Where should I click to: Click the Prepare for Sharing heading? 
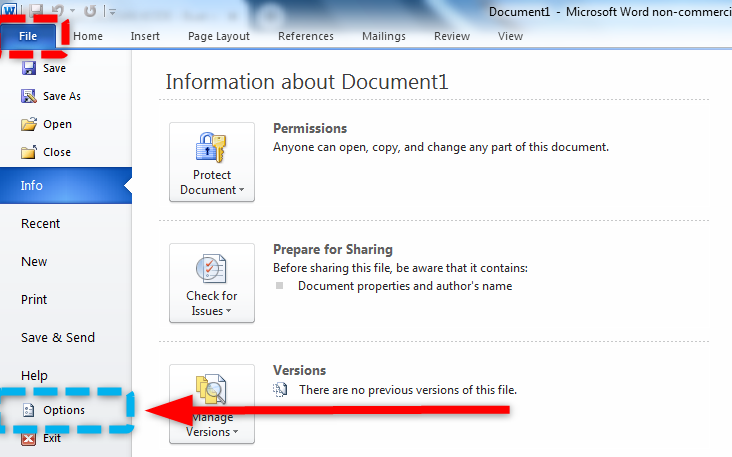pyautogui.click(x=333, y=249)
